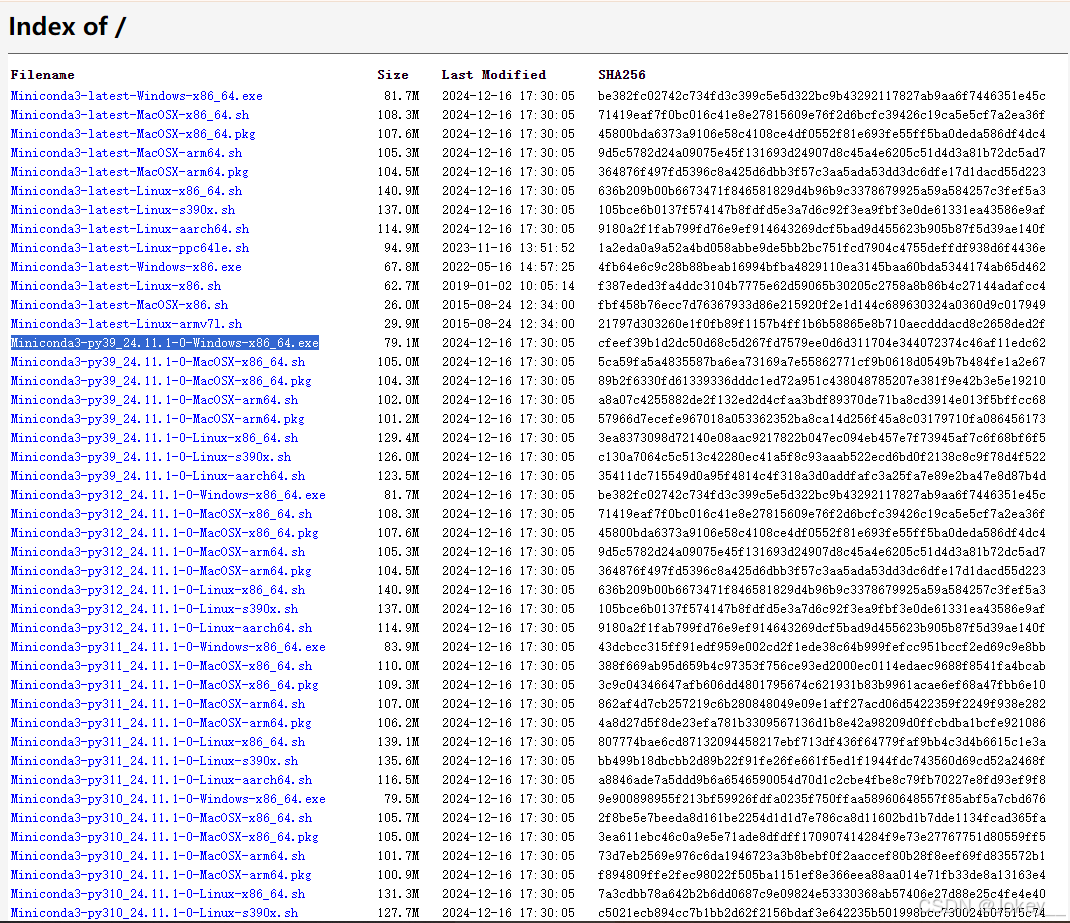Click Miniconda3-latest-Linux-x86_64.sh link
This screenshot has height=923, width=1070.
tap(126, 191)
